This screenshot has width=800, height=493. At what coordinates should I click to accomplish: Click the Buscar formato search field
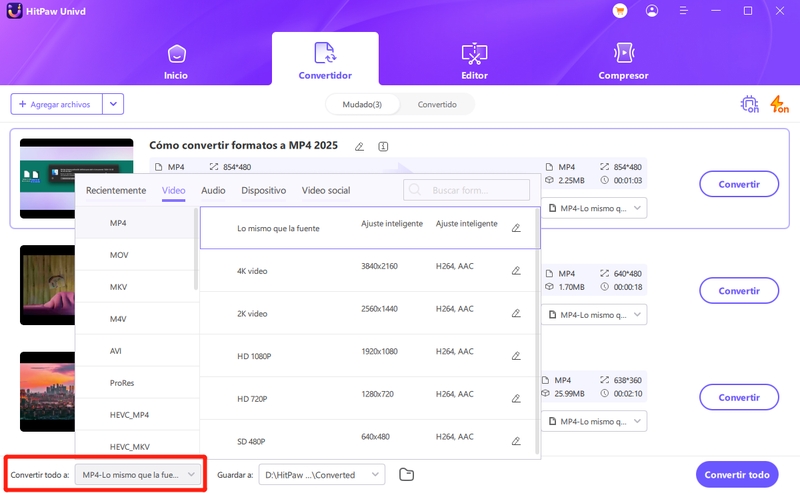pyautogui.click(x=466, y=190)
